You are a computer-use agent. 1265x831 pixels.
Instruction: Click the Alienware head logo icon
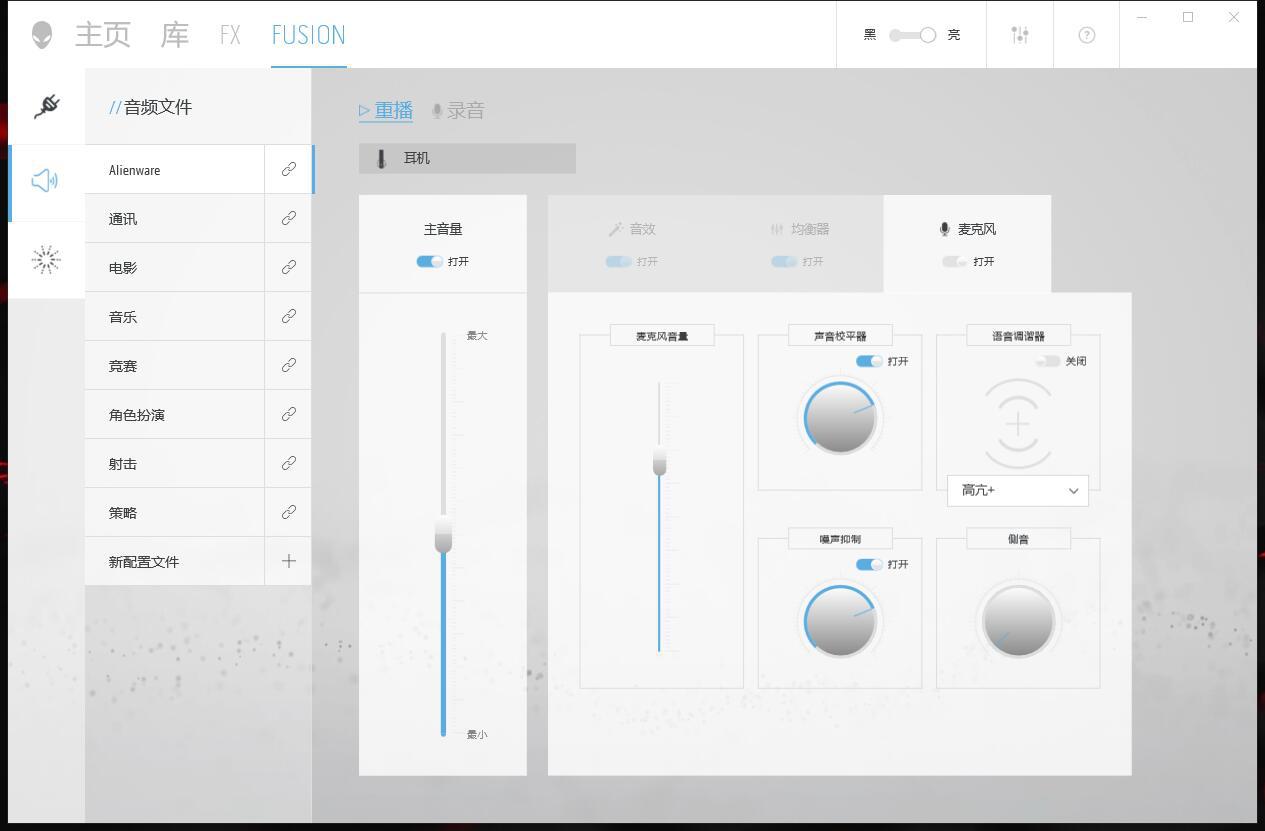(42, 35)
